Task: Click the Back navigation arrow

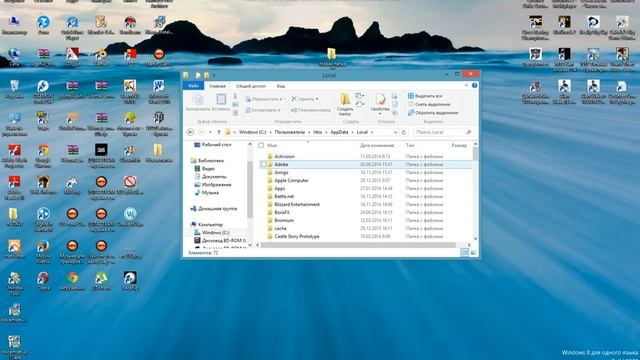Action: (190, 132)
